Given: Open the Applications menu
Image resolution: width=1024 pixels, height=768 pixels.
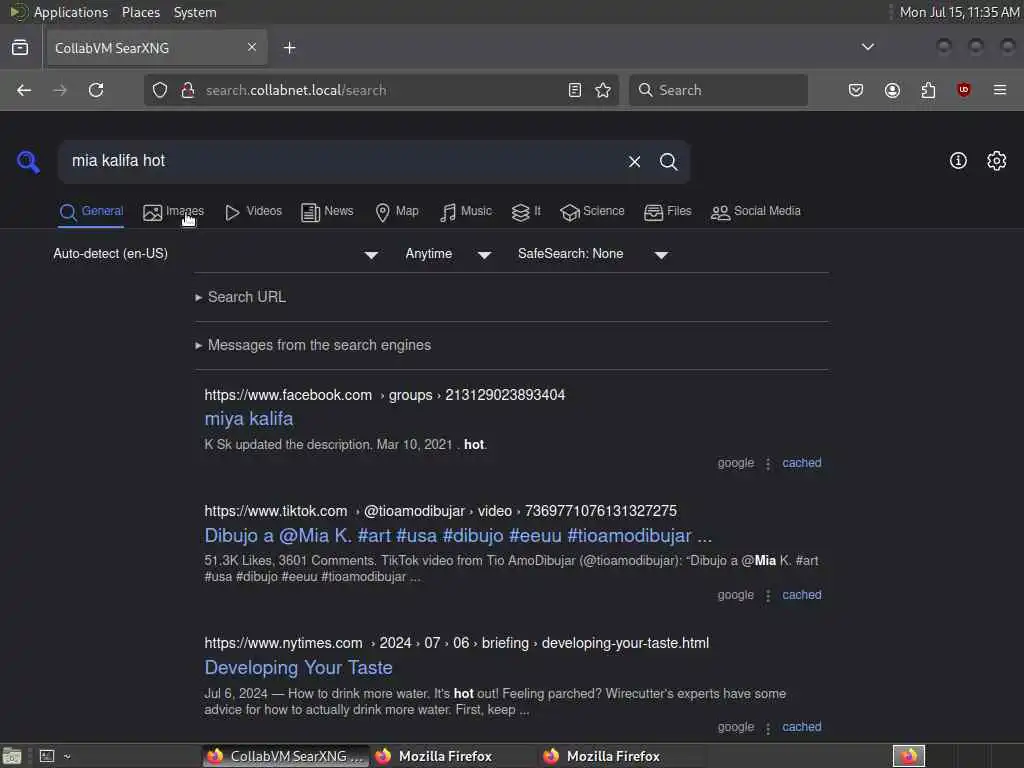Looking at the screenshot, I should (x=71, y=12).
